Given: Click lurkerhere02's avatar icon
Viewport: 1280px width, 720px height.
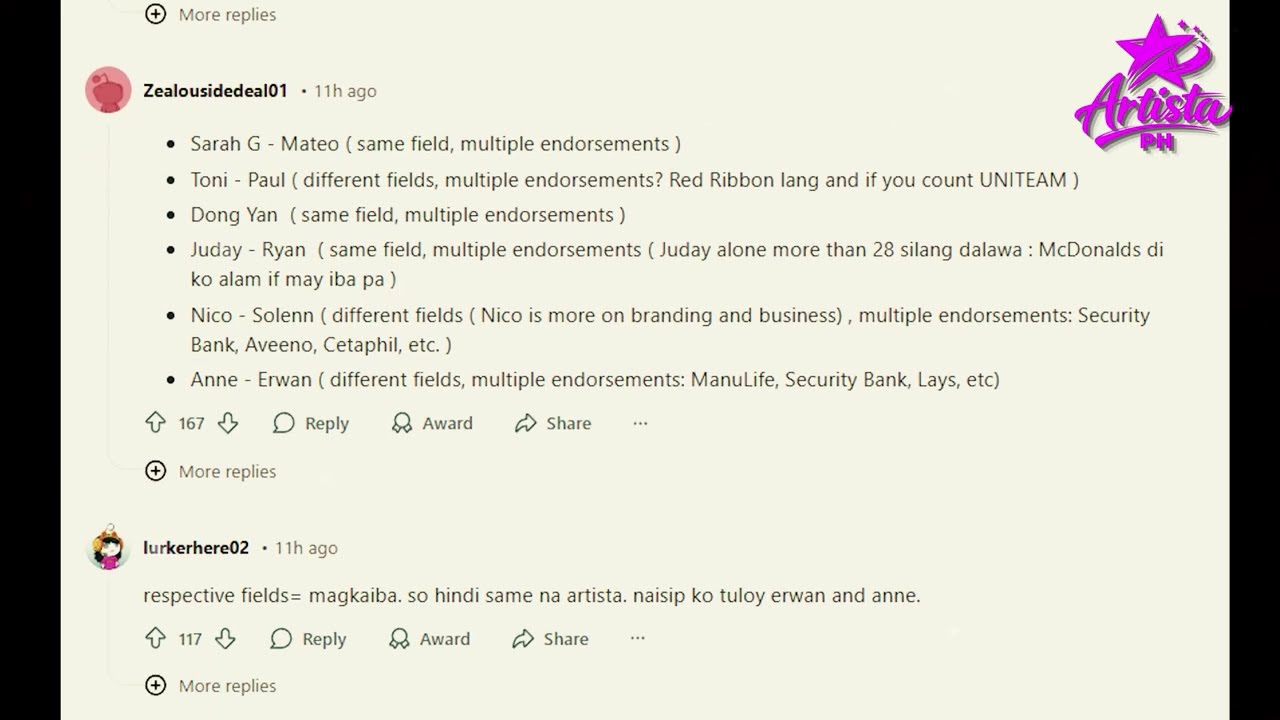Looking at the screenshot, I should pos(108,548).
